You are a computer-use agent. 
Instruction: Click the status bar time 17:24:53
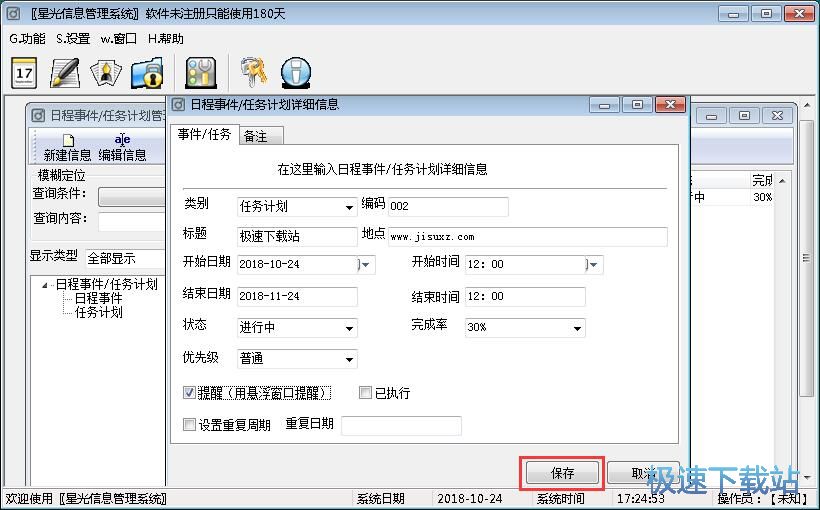click(640, 498)
